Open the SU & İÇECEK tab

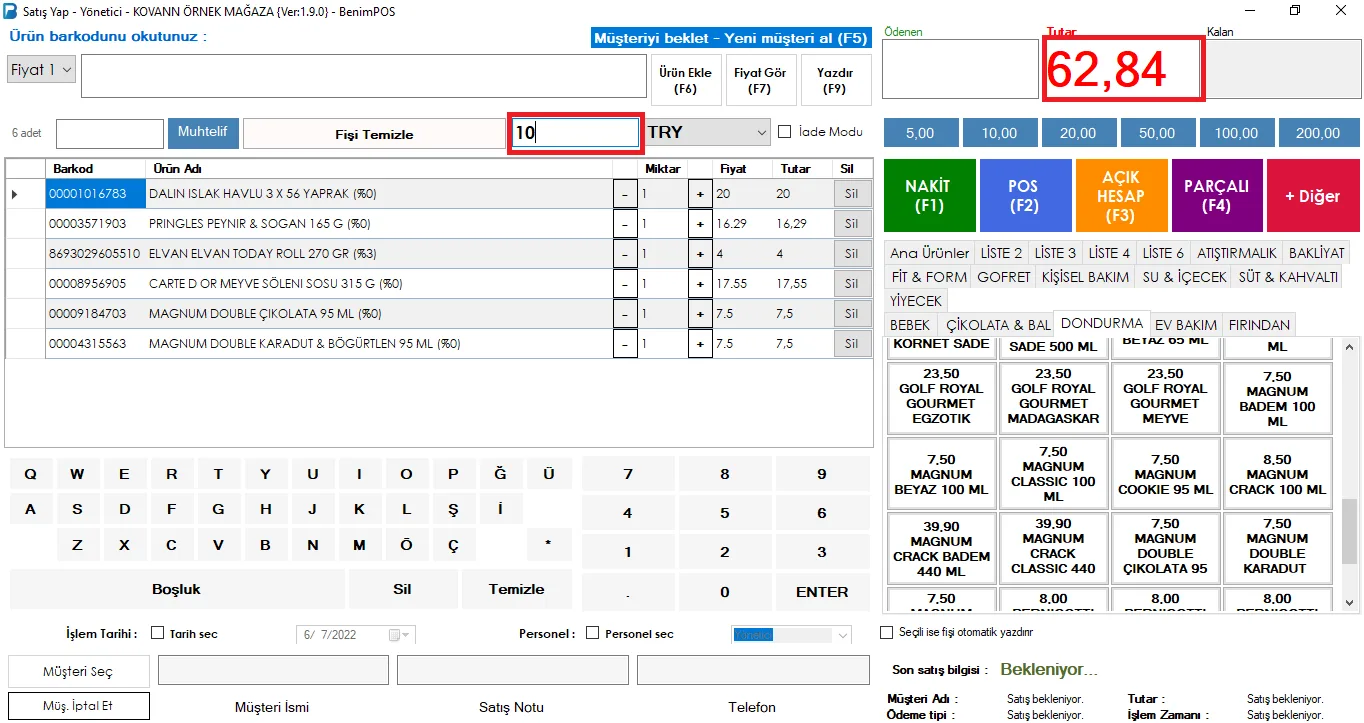pos(1184,277)
